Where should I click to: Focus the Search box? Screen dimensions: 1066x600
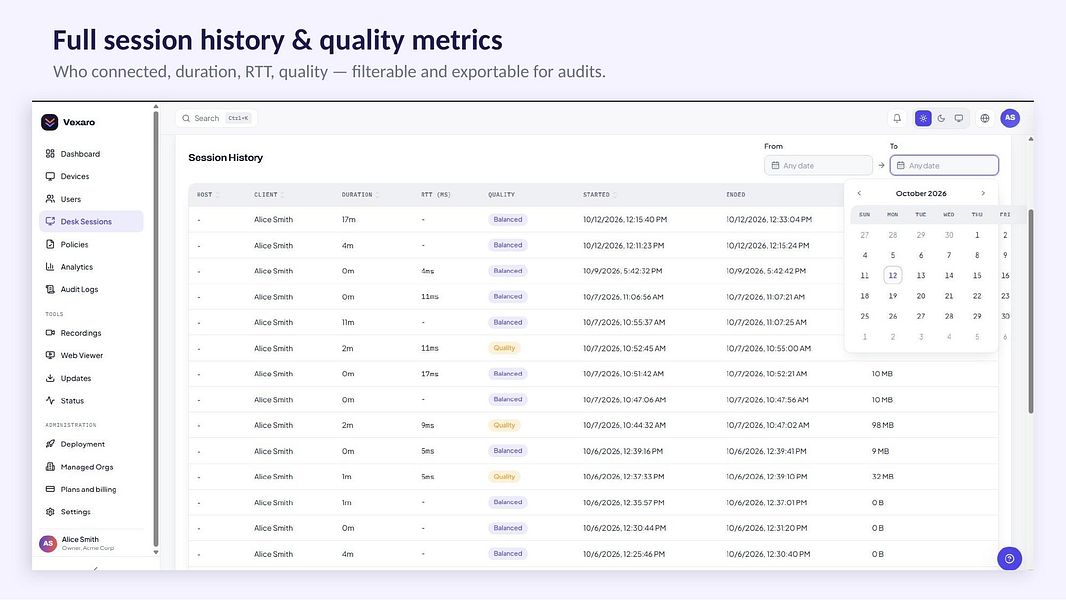click(216, 118)
